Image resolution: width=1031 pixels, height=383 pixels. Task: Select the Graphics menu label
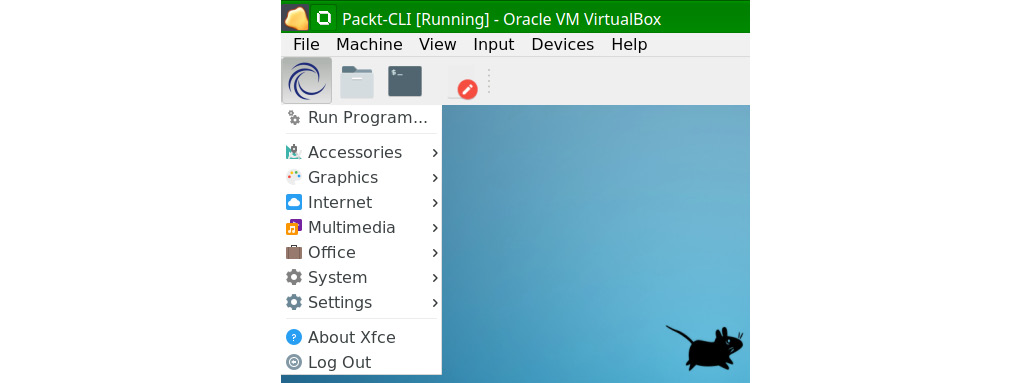[x=343, y=178]
